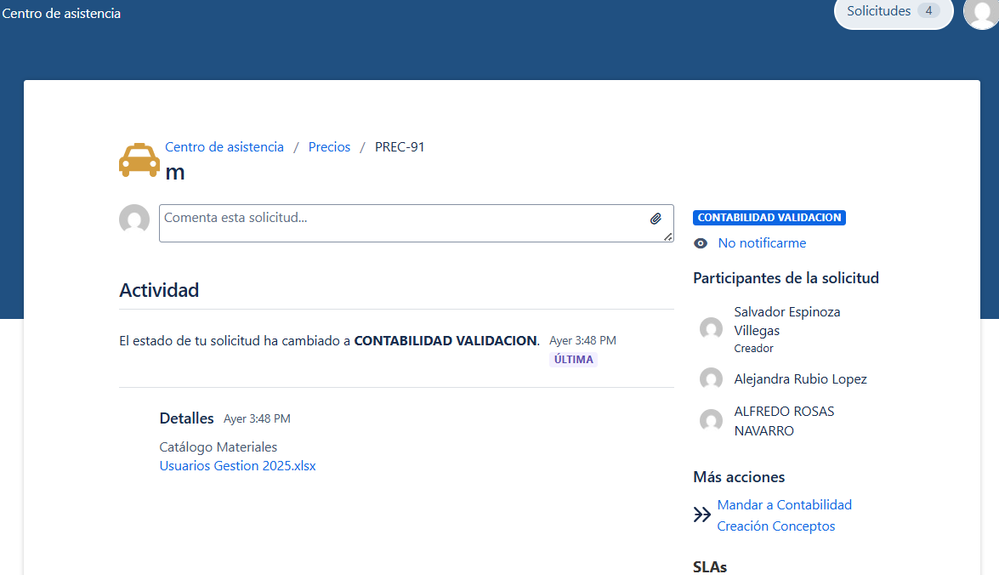Viewport: 999px width, 575px height.
Task: Click the Catálogo Materiales label
Action: pyautogui.click(x=218, y=447)
